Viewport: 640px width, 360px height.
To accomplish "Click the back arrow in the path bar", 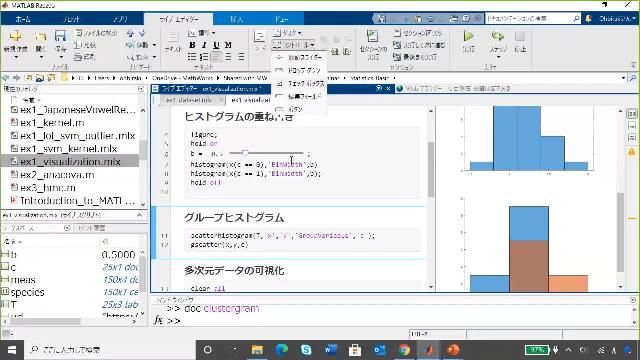I will pos(6,78).
